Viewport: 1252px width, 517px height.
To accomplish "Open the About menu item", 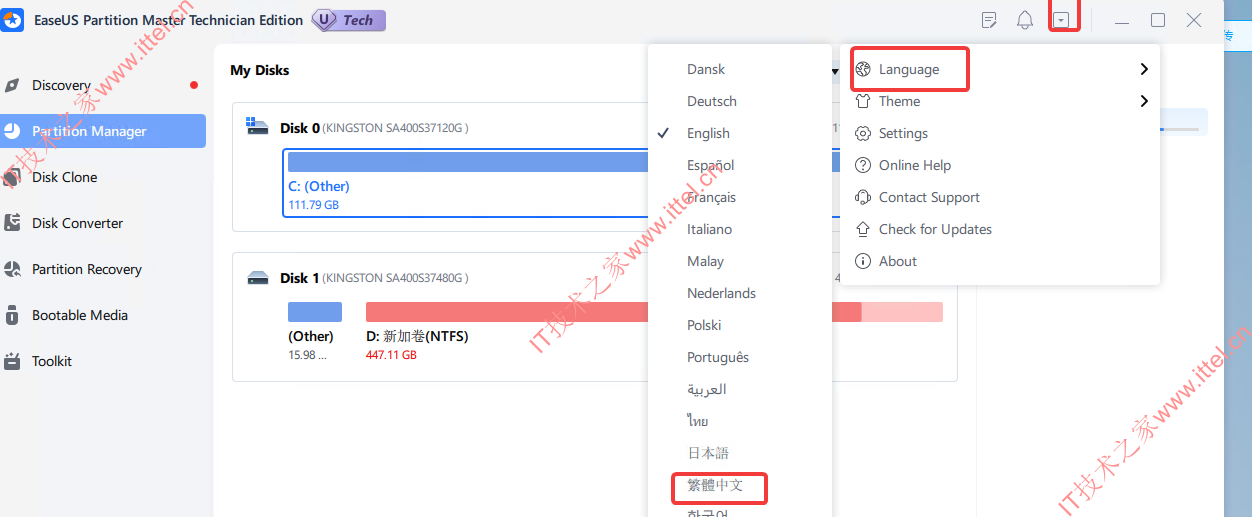I will pyautogui.click(x=1000, y=261).
